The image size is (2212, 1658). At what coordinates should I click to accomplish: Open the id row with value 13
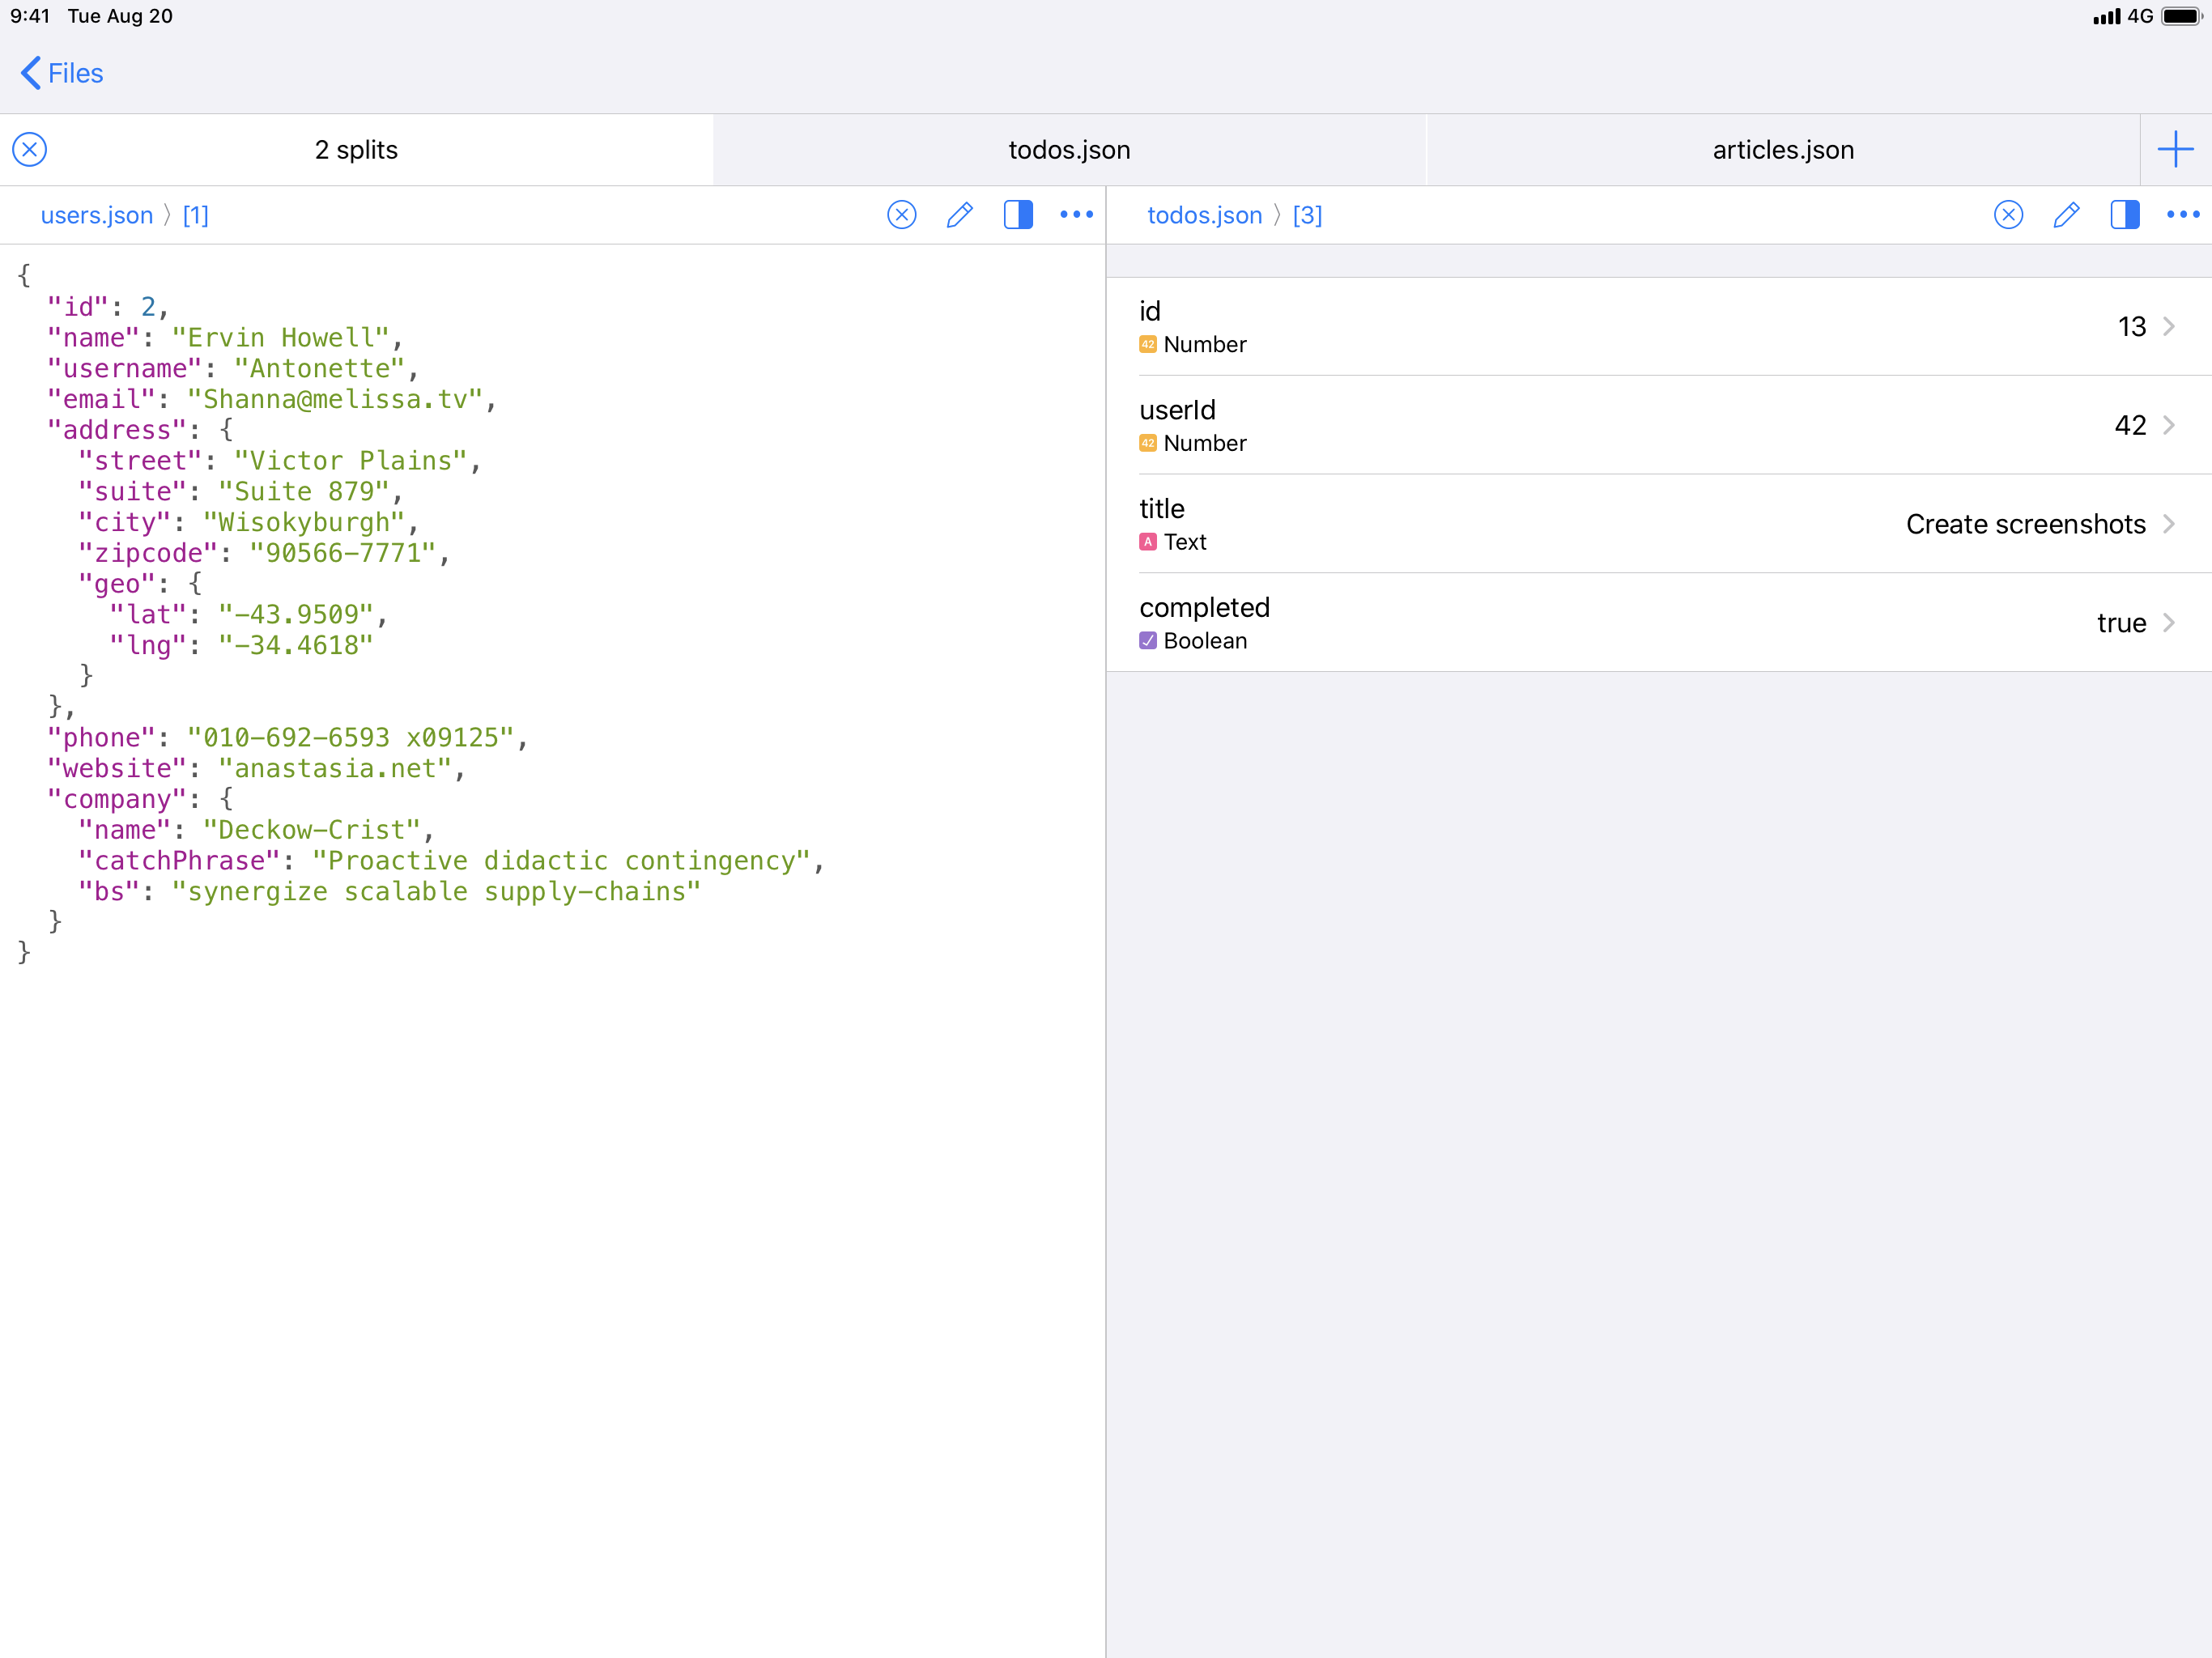tap(1657, 327)
